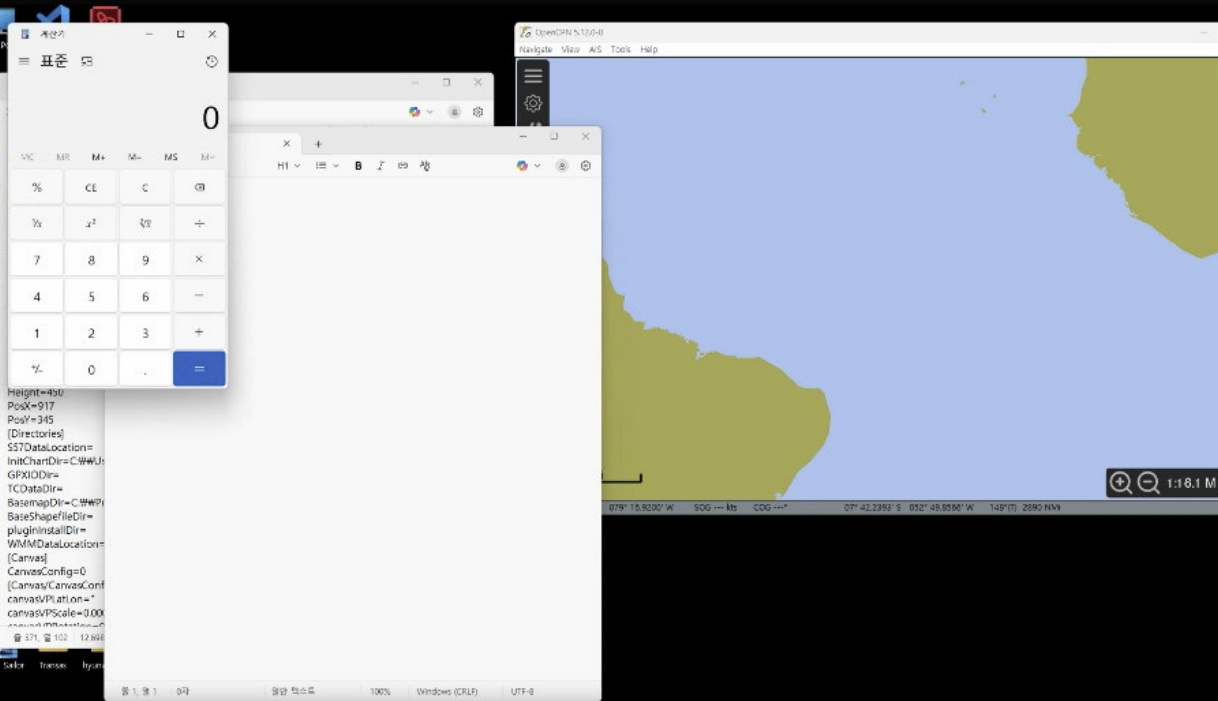Click calculator decimal point key
Viewport: 1218px width, 701px height.
pos(145,369)
